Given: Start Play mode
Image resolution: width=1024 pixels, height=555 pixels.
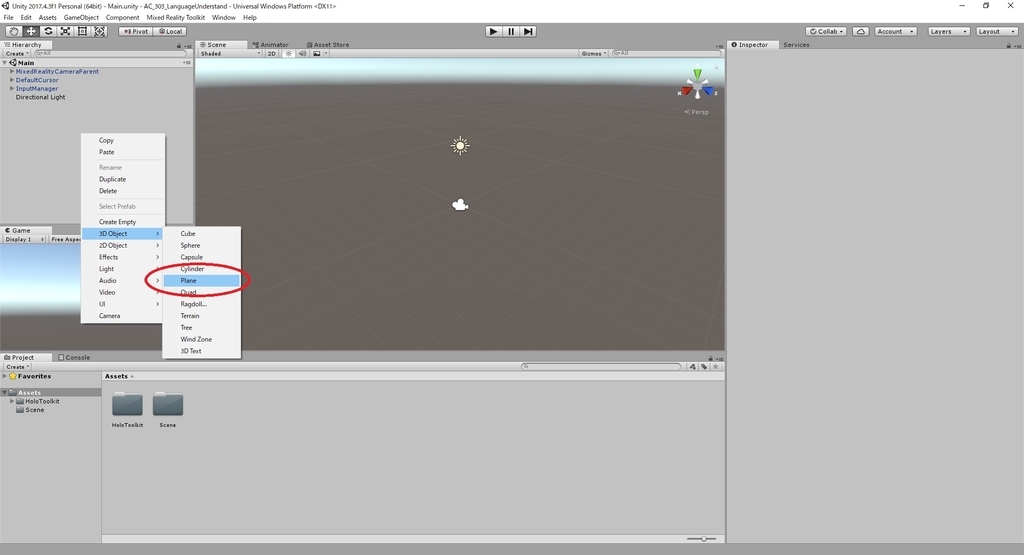Looking at the screenshot, I should pos(494,31).
